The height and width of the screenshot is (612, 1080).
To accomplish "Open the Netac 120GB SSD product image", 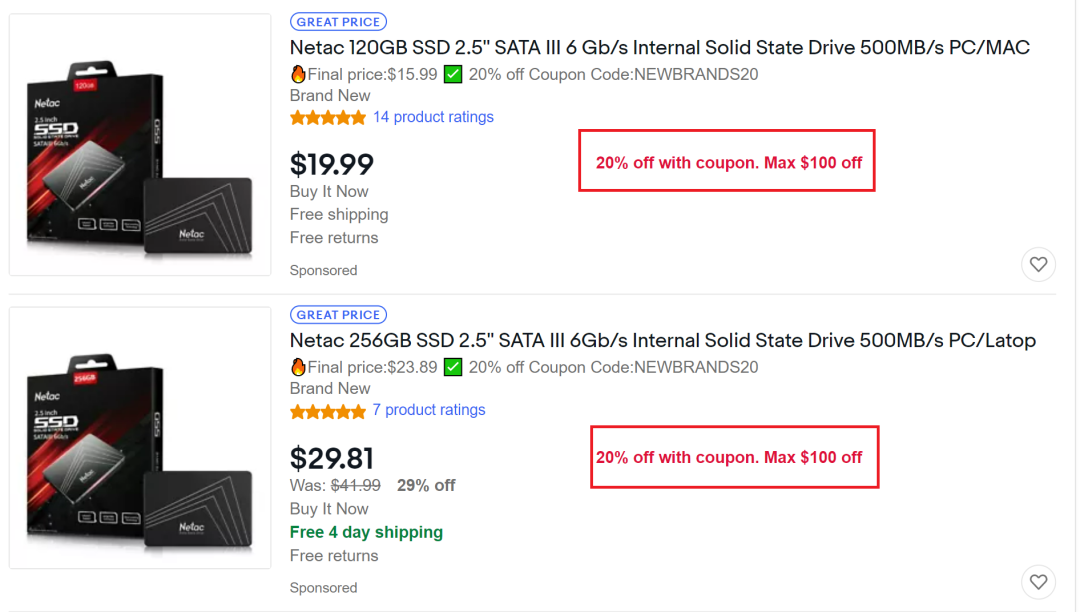I will [x=140, y=145].
